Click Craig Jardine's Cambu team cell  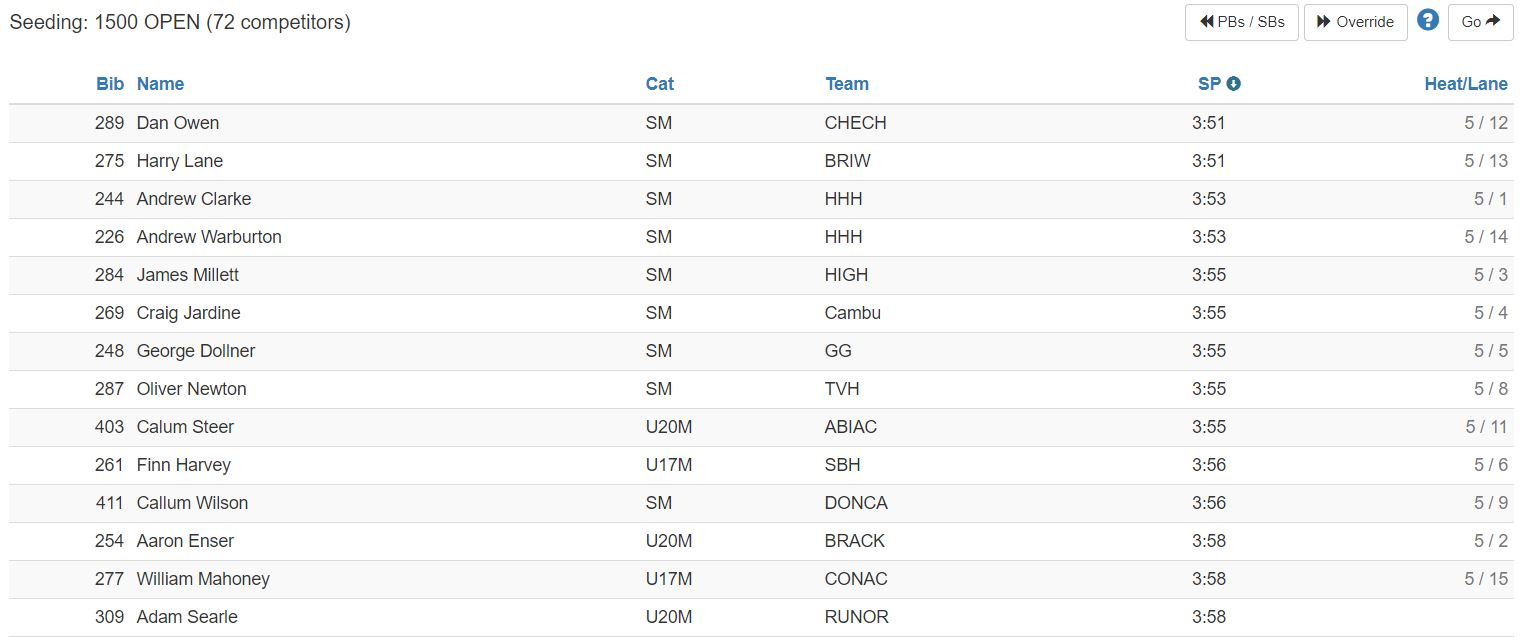pyautogui.click(x=853, y=313)
